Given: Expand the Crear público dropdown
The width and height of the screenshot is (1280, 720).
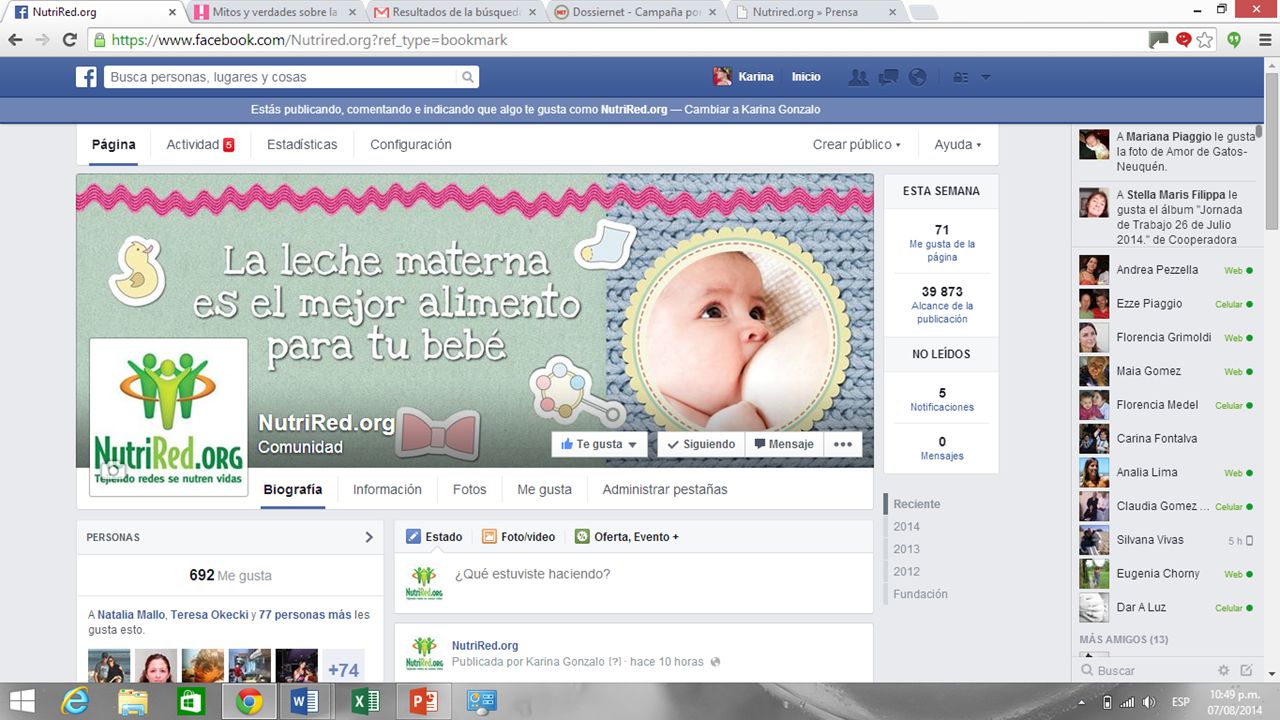Looking at the screenshot, I should (x=856, y=145).
